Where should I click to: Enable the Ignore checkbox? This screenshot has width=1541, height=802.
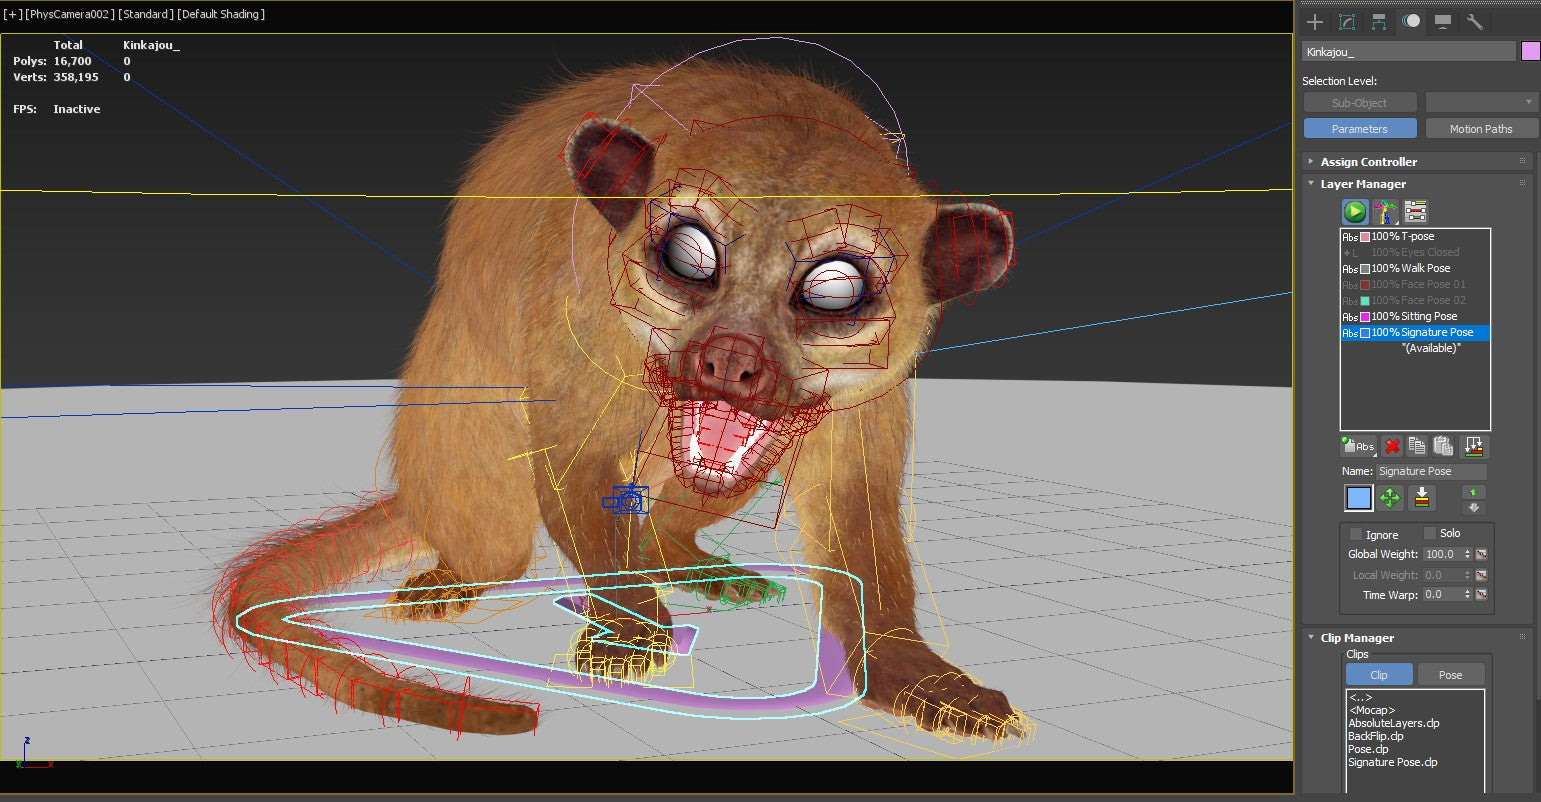point(1355,534)
